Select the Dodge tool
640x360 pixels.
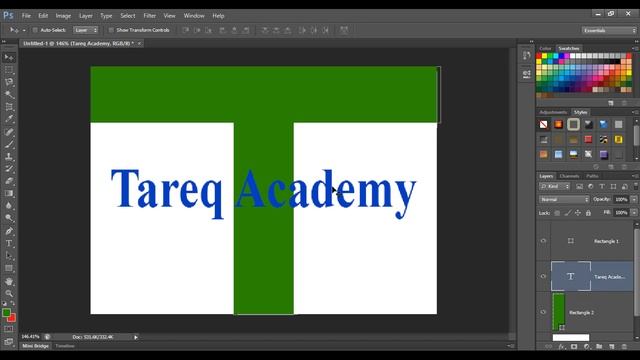click(x=9, y=218)
